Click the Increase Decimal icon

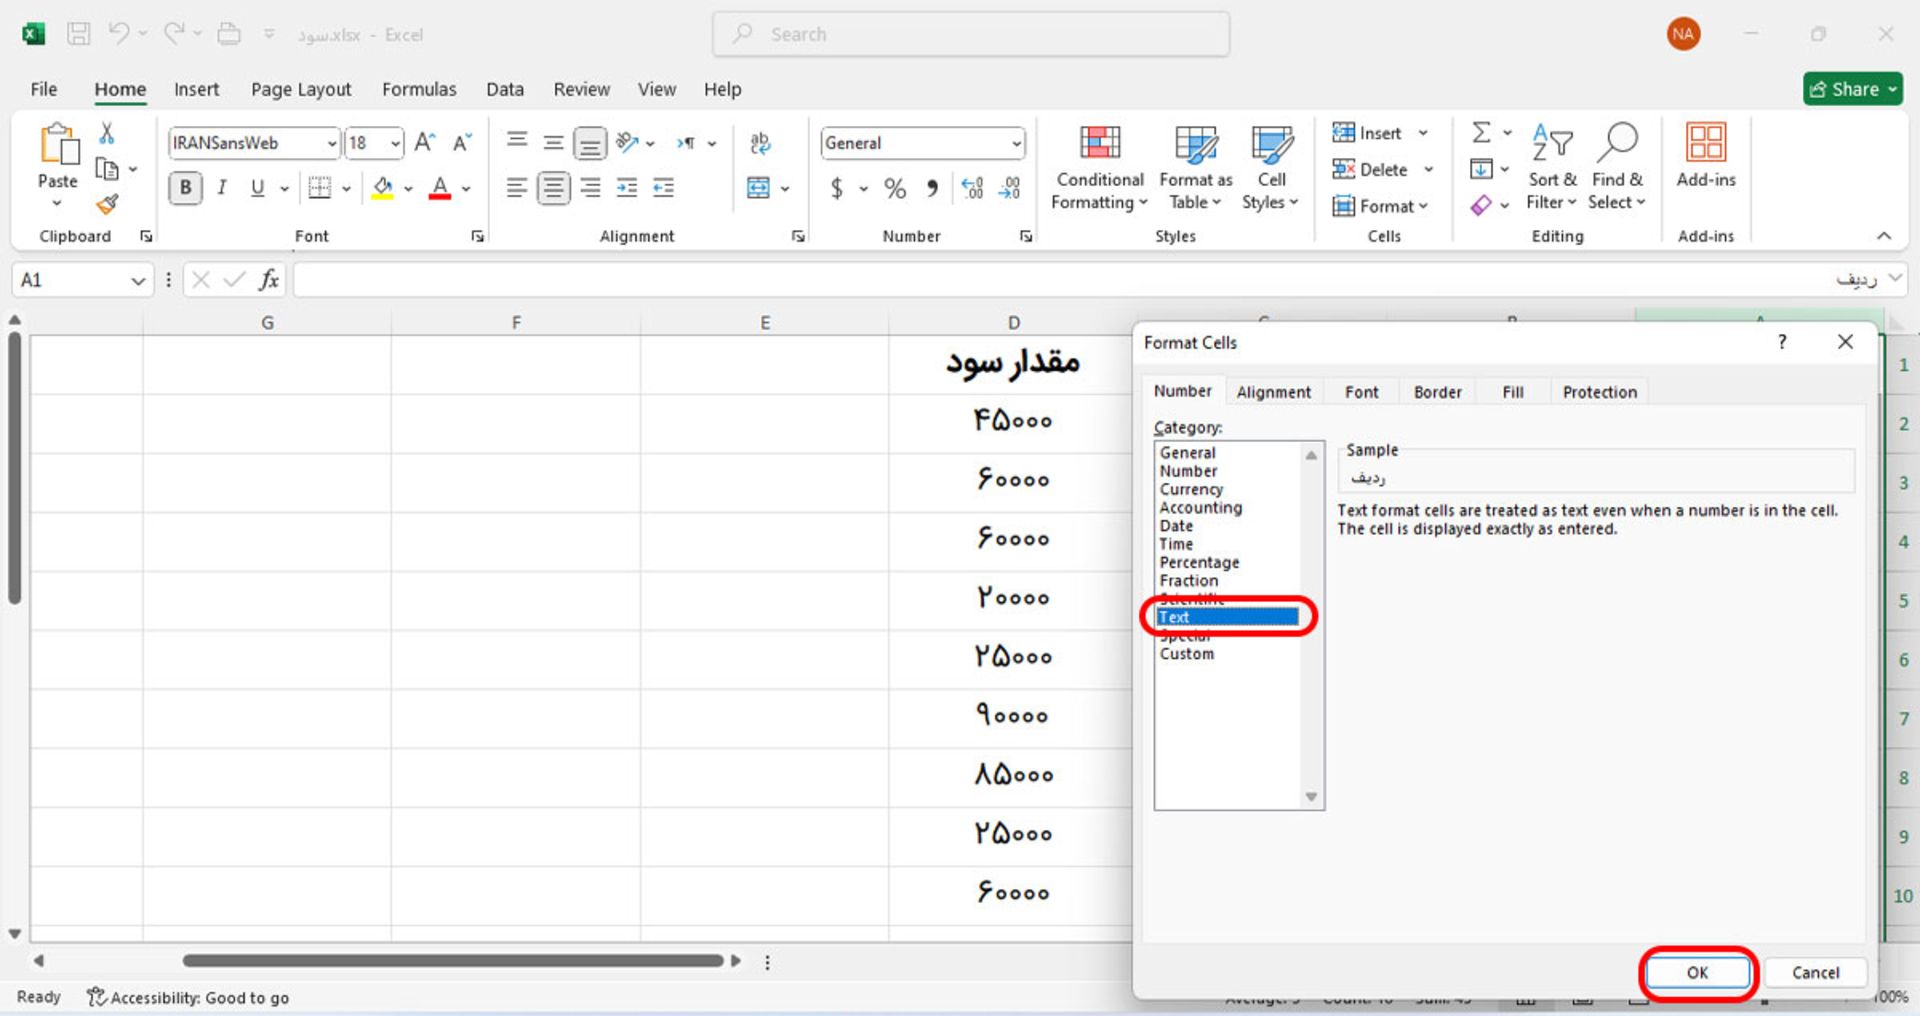click(x=973, y=188)
